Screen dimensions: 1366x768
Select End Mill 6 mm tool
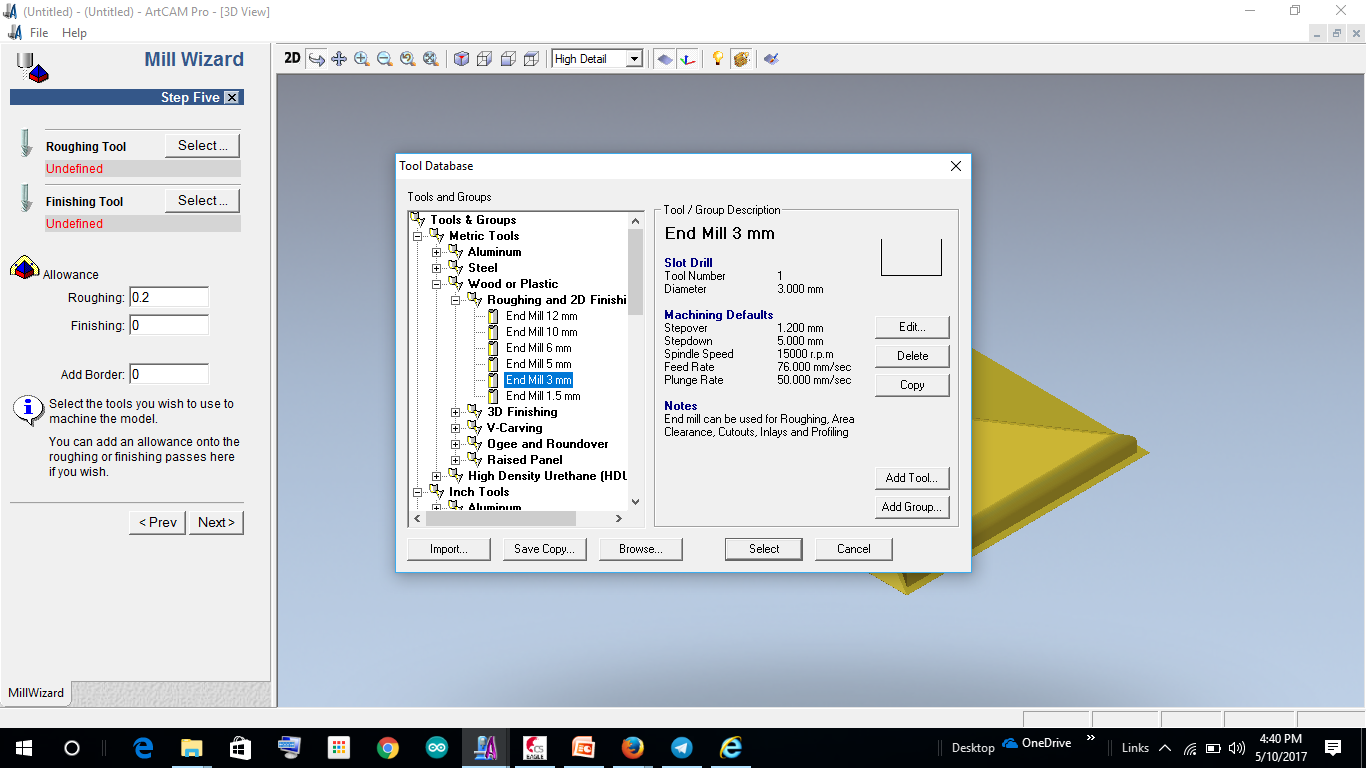538,348
